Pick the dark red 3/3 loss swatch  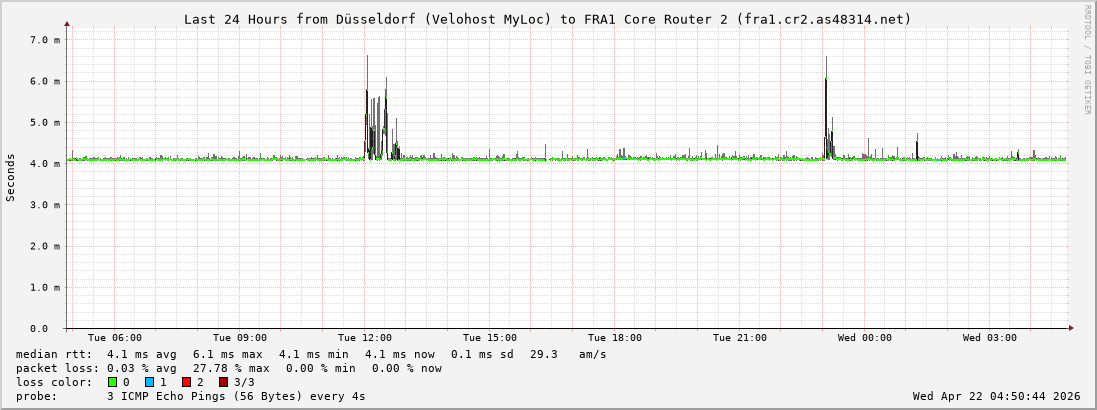pyautogui.click(x=223, y=382)
